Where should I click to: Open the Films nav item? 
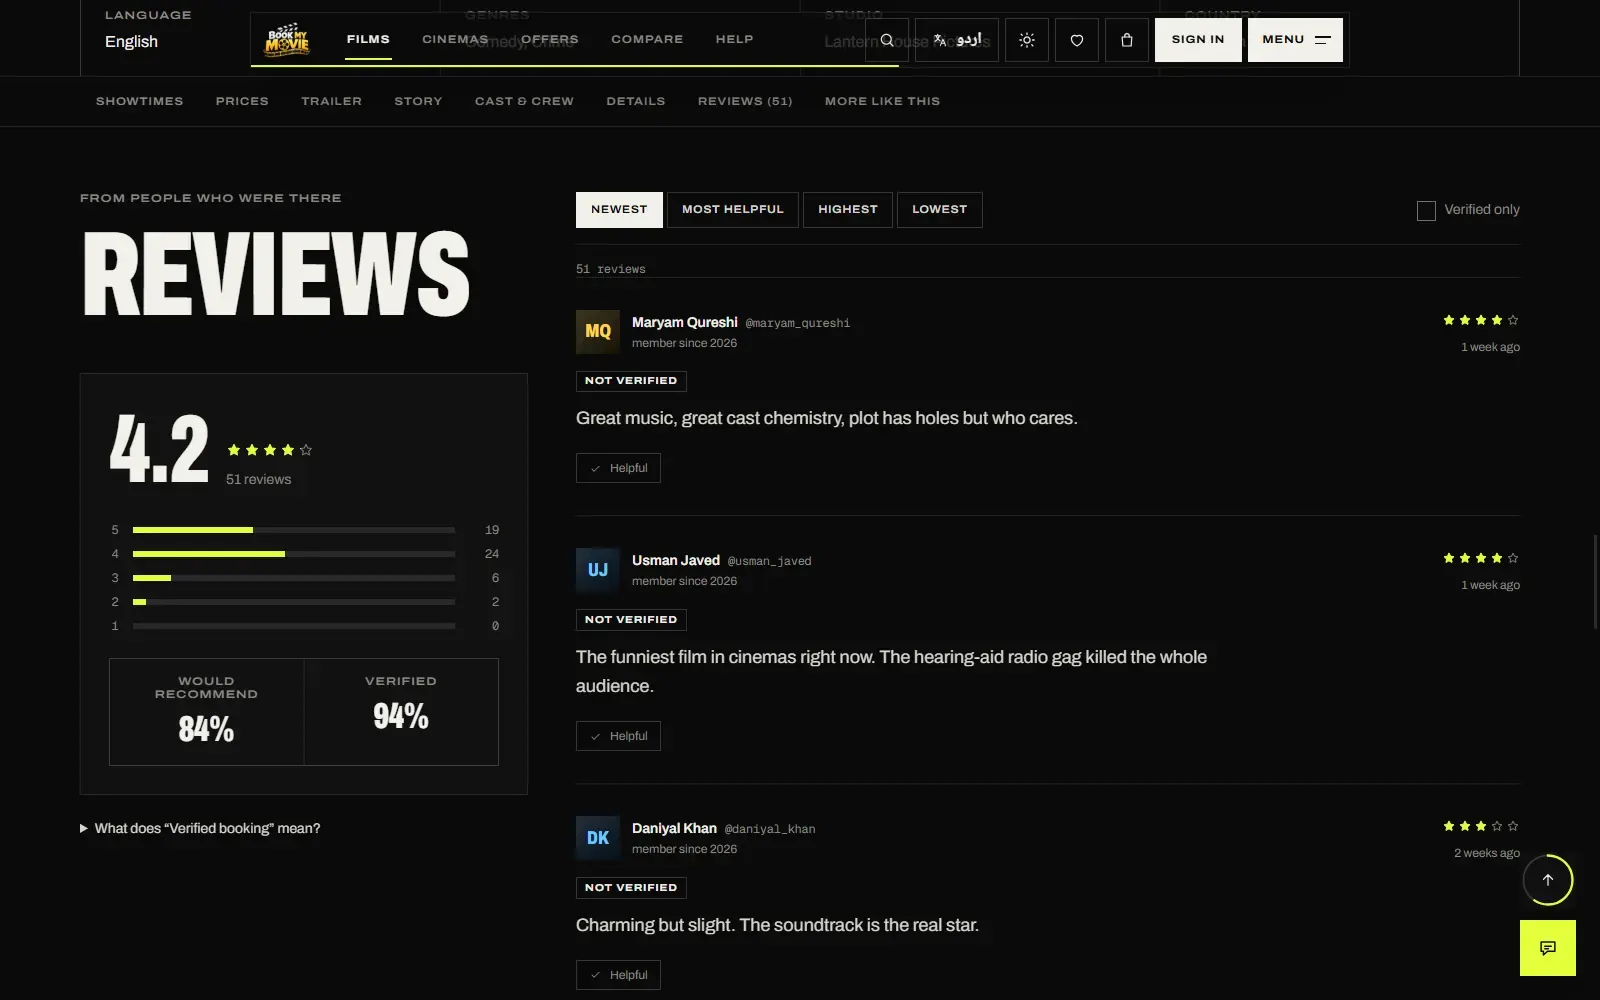pos(368,39)
